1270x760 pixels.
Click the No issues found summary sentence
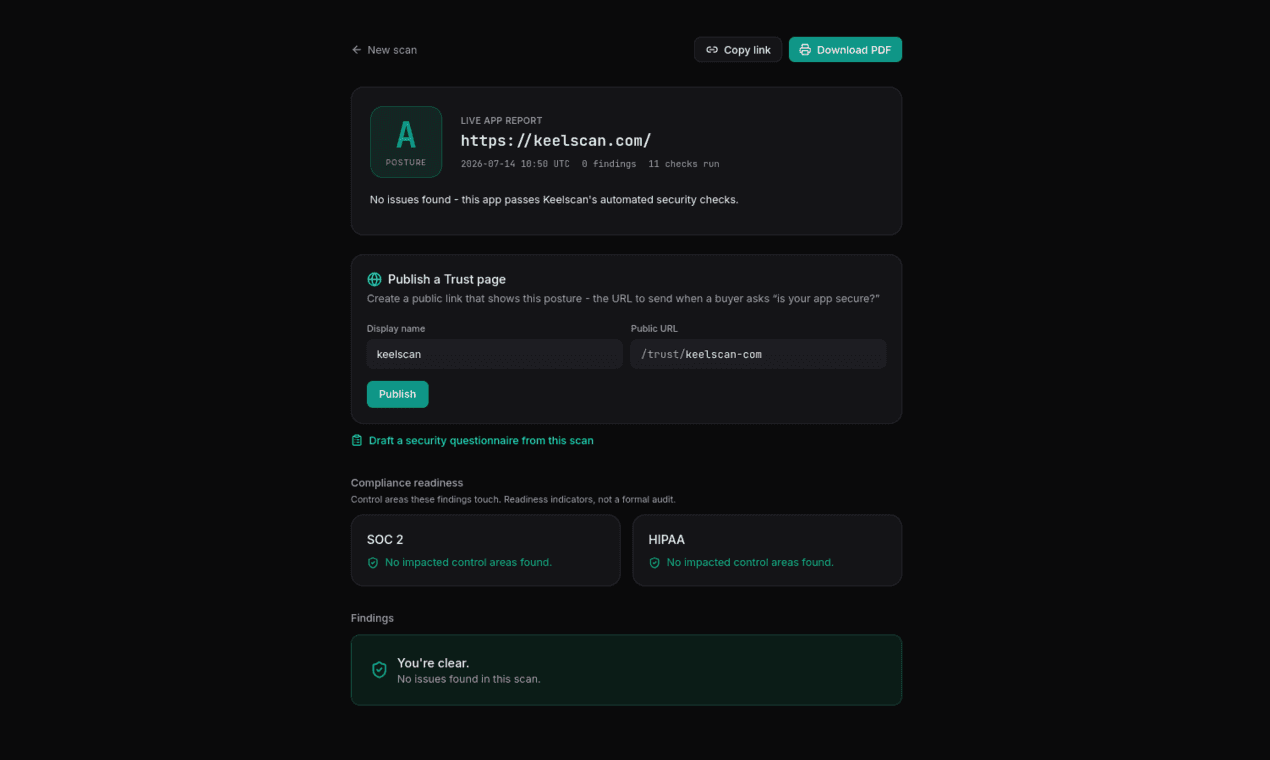554,200
